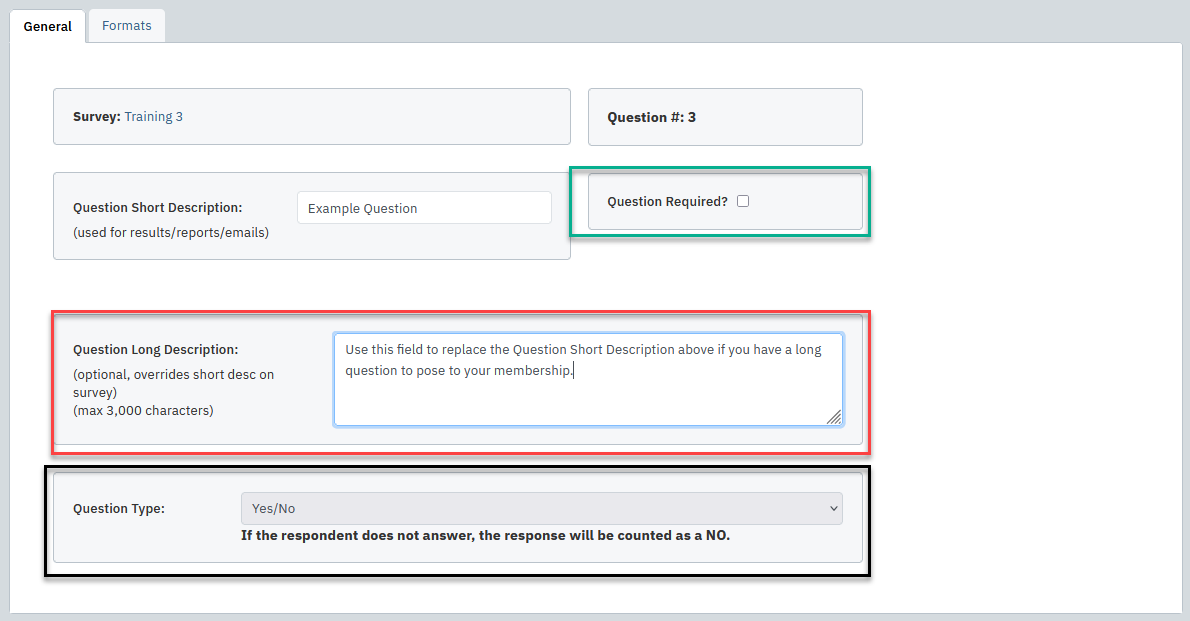
Task: Click the "Survey:" bold label
Action: [97, 117]
